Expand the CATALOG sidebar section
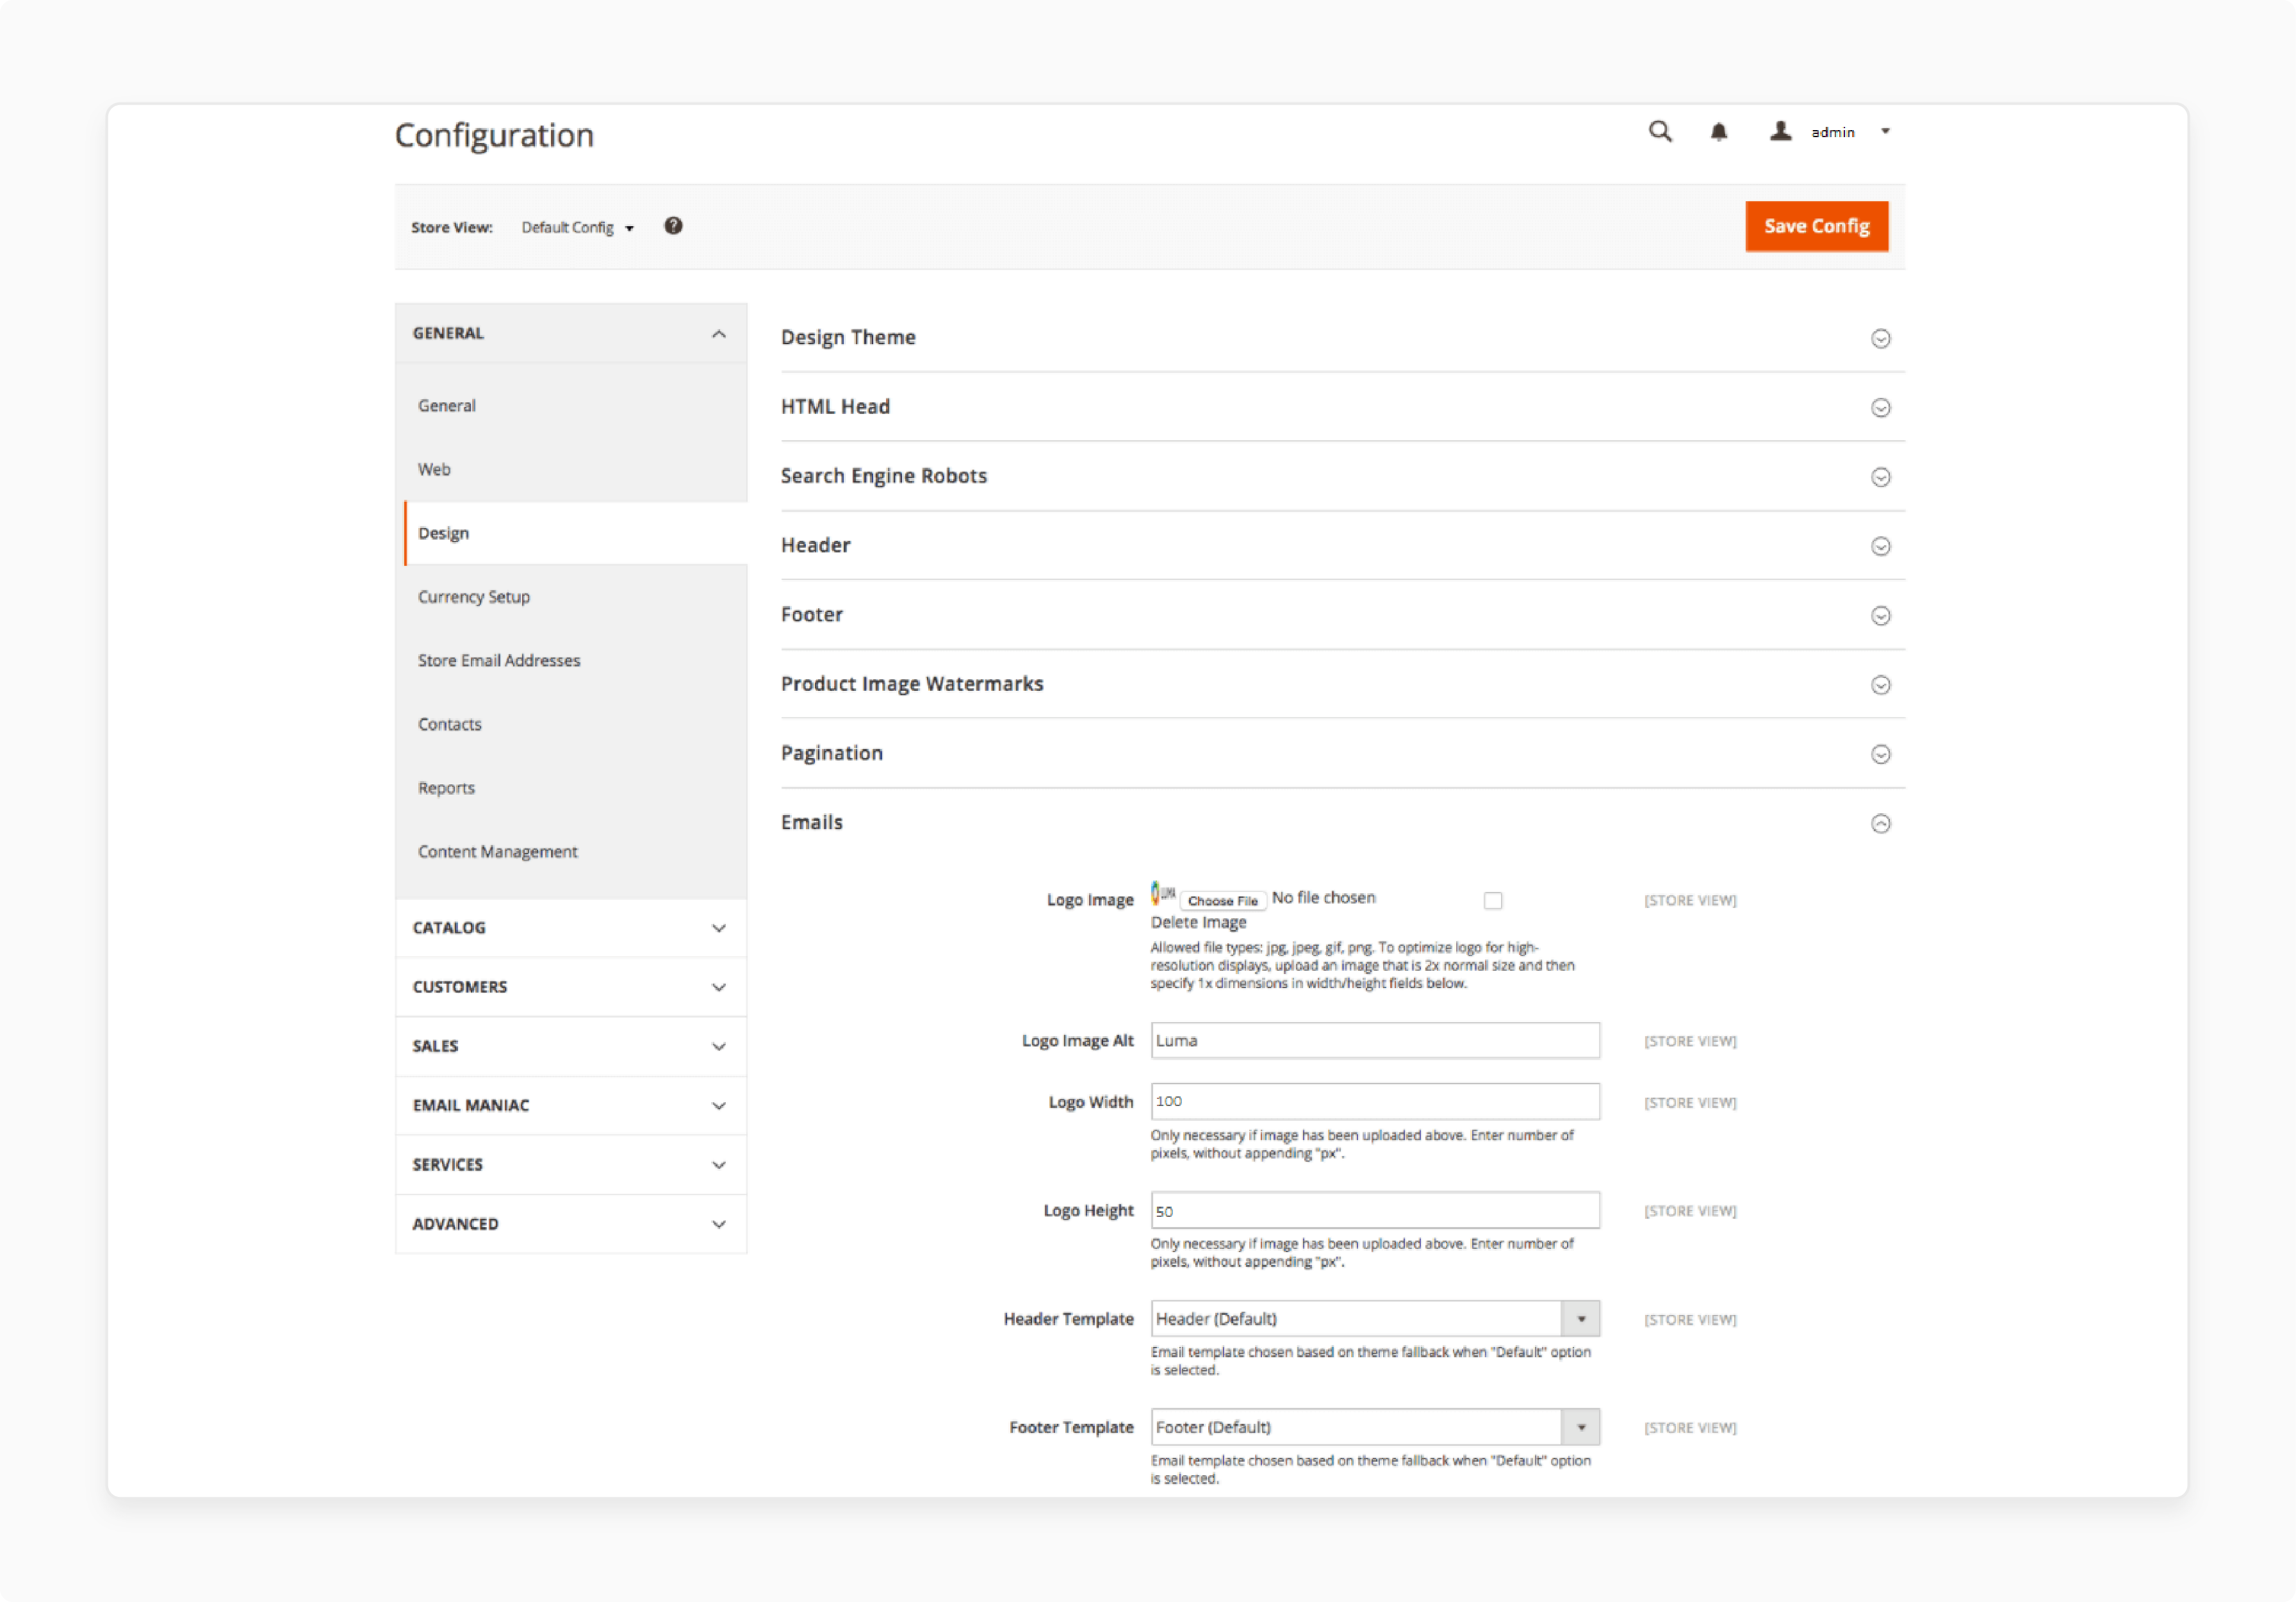This screenshot has height=1602, width=2296. tap(718, 927)
